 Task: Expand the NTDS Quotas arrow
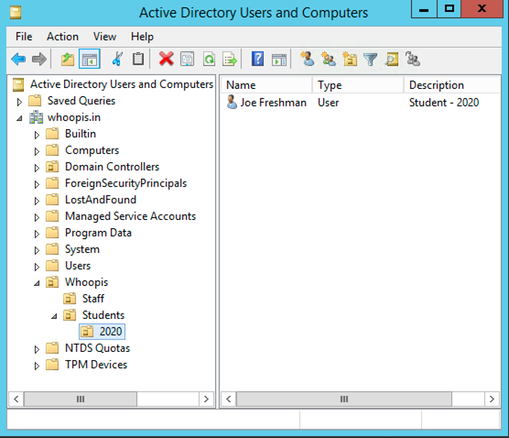[x=37, y=349]
